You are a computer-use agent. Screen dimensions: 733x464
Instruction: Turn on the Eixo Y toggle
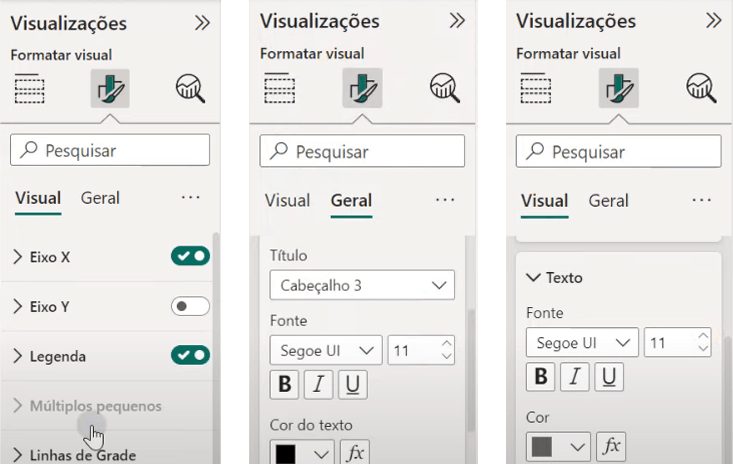[190, 306]
